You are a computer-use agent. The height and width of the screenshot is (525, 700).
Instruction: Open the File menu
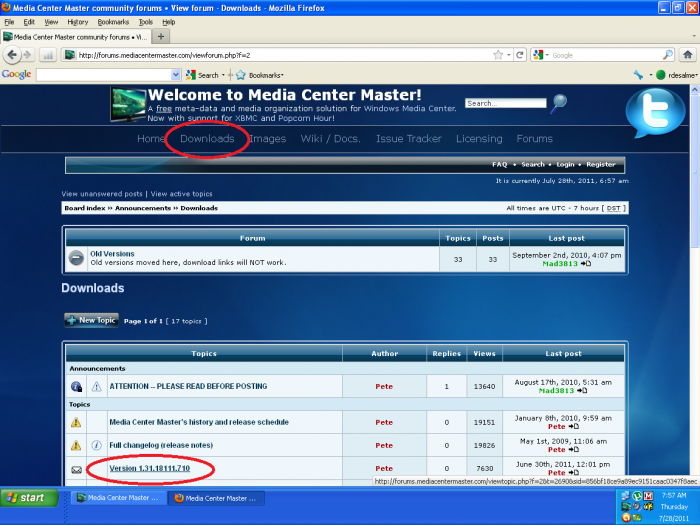pos(9,22)
